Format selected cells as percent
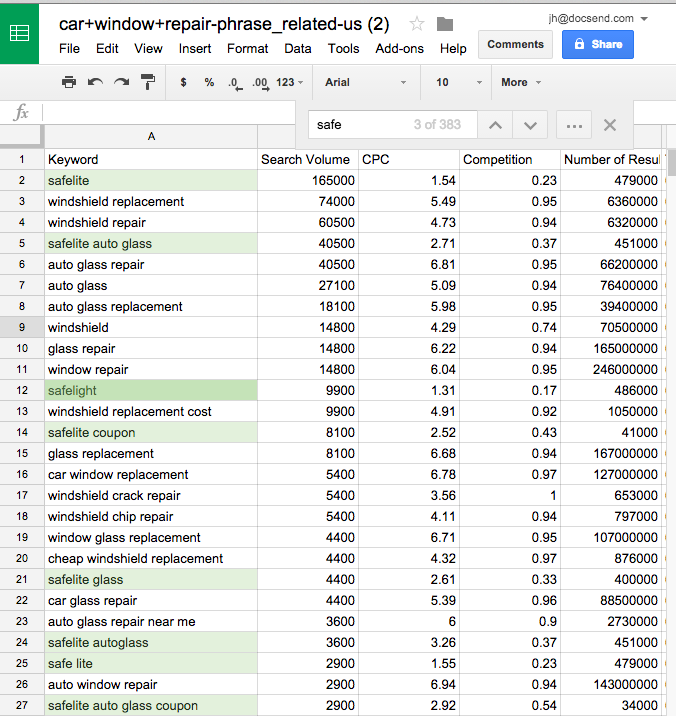The width and height of the screenshot is (676, 716). 209,82
